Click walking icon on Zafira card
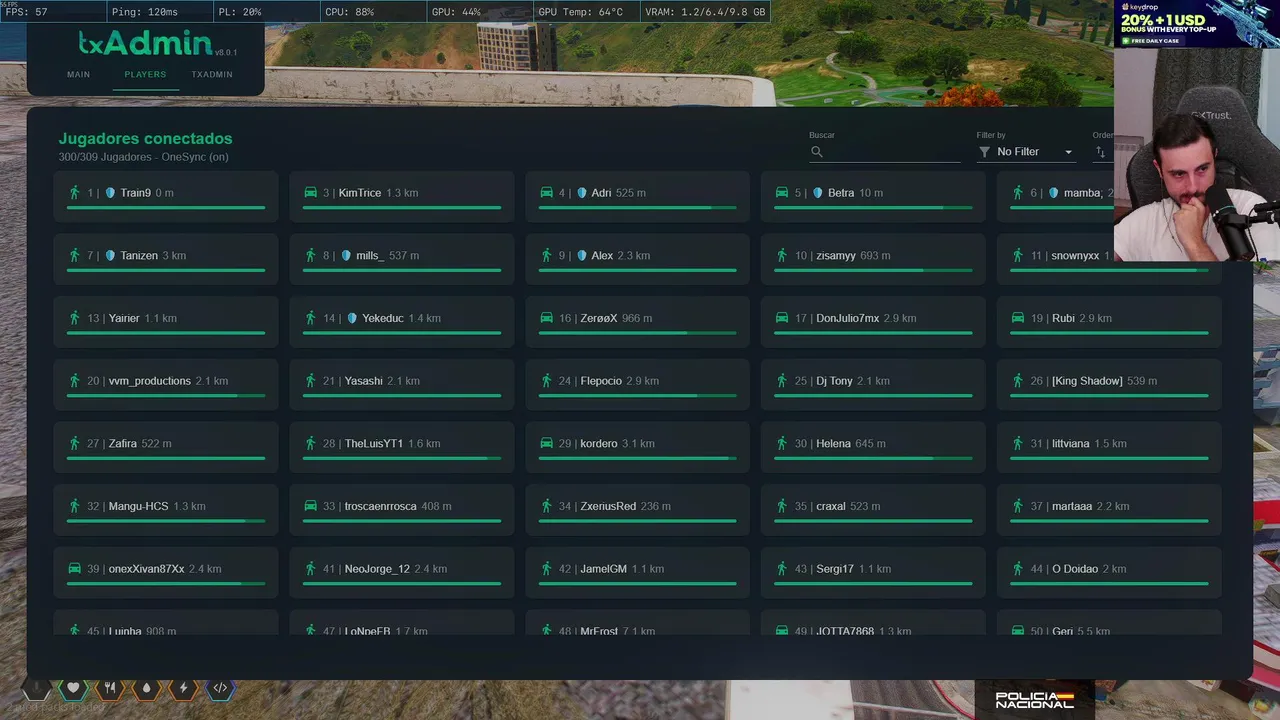 [74, 443]
